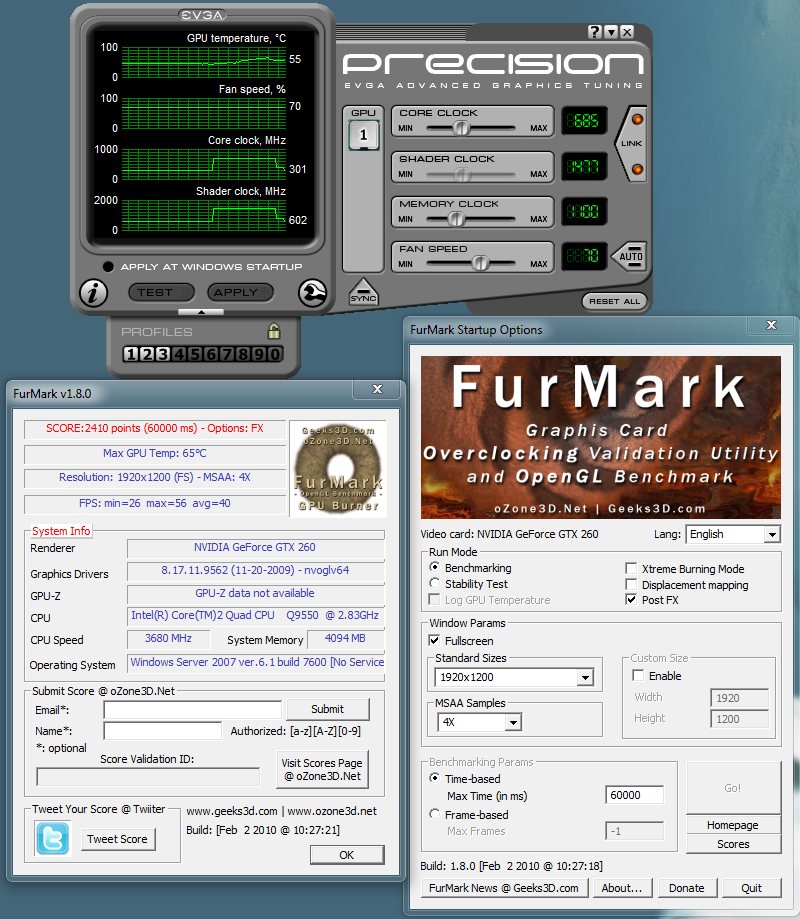This screenshot has height=919, width=800.
Task: Open the Lang English dropdown
Action: pos(733,534)
